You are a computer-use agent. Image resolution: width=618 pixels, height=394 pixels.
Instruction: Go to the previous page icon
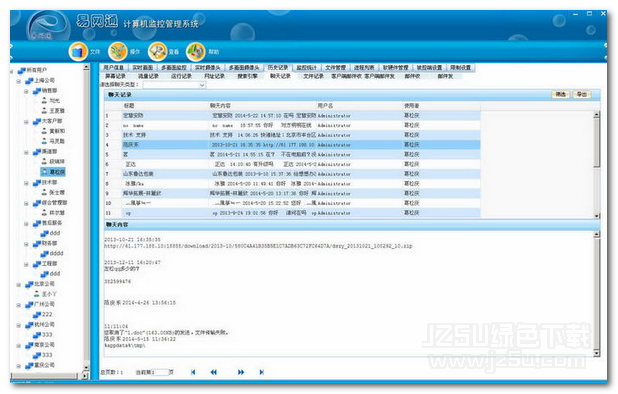pos(214,372)
